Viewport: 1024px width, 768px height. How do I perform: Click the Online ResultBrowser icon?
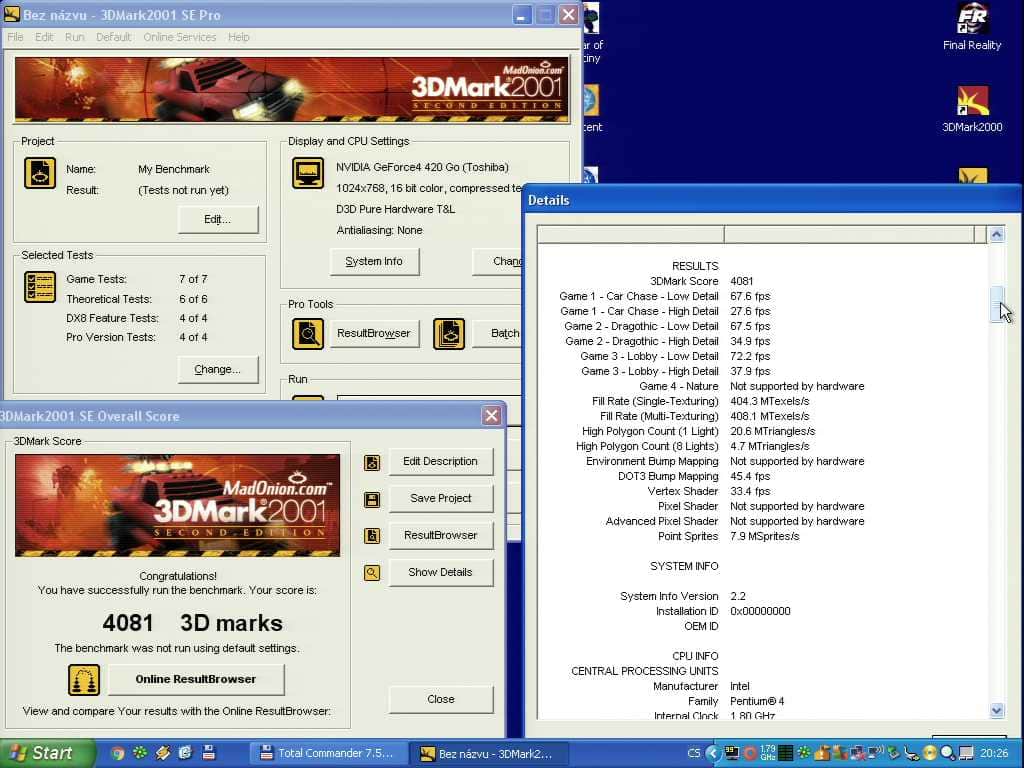click(84, 680)
